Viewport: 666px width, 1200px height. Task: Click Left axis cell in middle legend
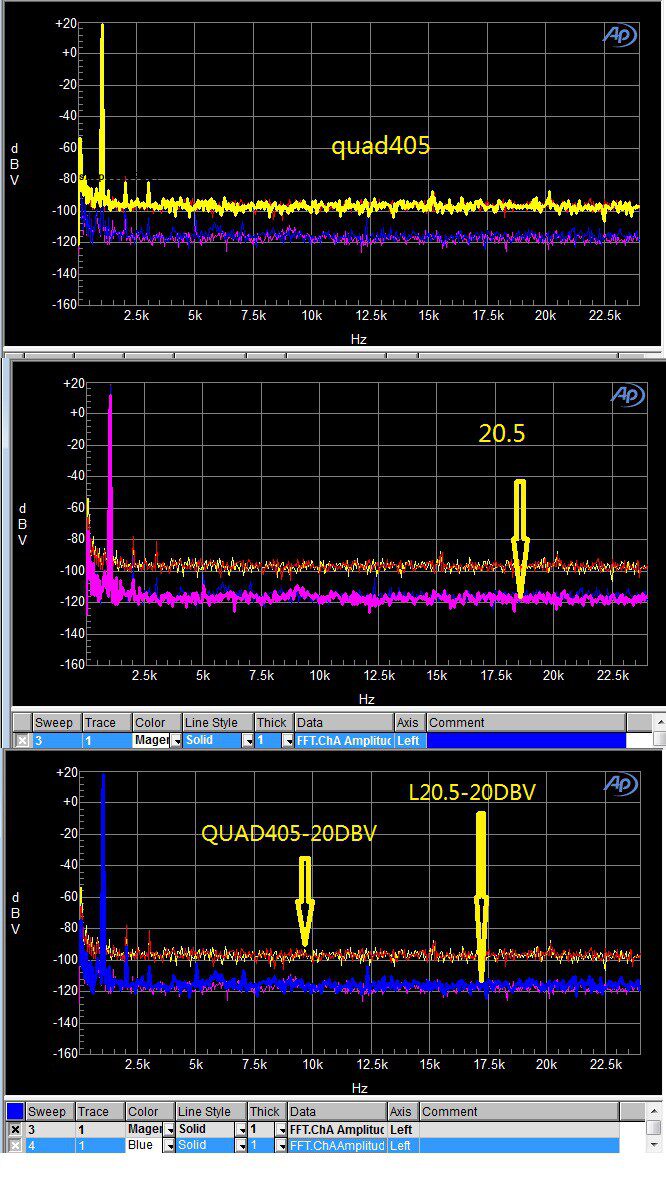coord(410,741)
